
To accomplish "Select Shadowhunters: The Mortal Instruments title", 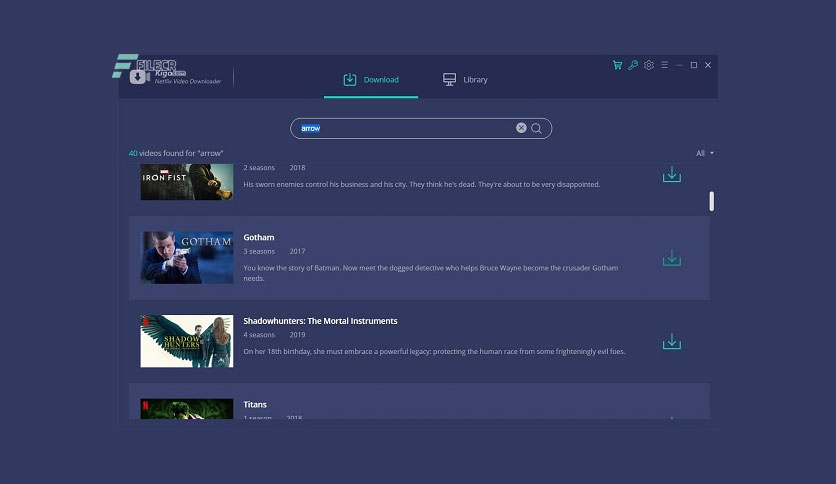I will (x=320, y=321).
